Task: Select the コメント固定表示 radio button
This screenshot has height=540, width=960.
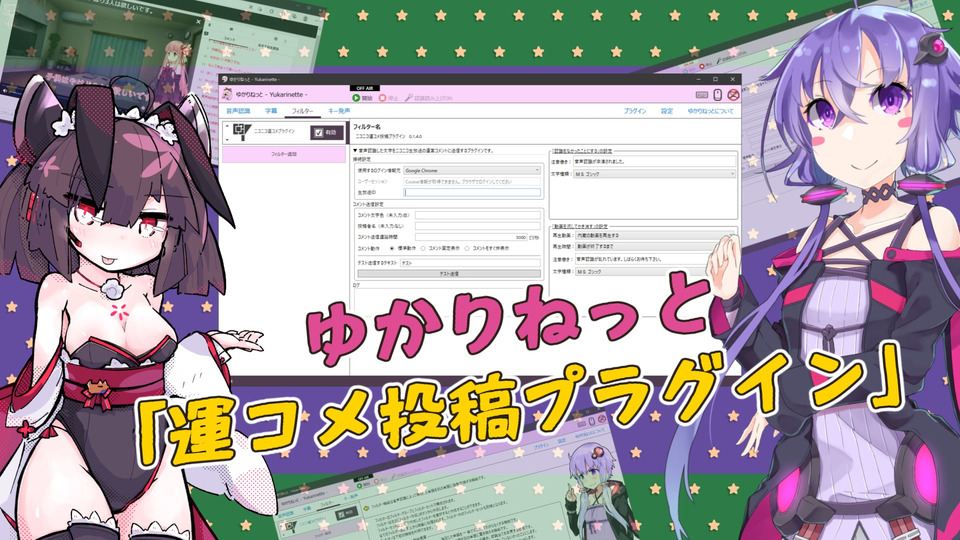Action: click(x=423, y=249)
